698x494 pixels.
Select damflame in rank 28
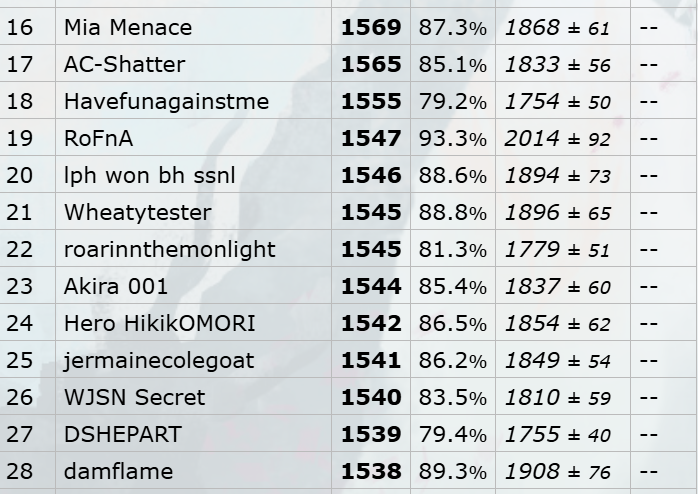[x=118, y=470]
